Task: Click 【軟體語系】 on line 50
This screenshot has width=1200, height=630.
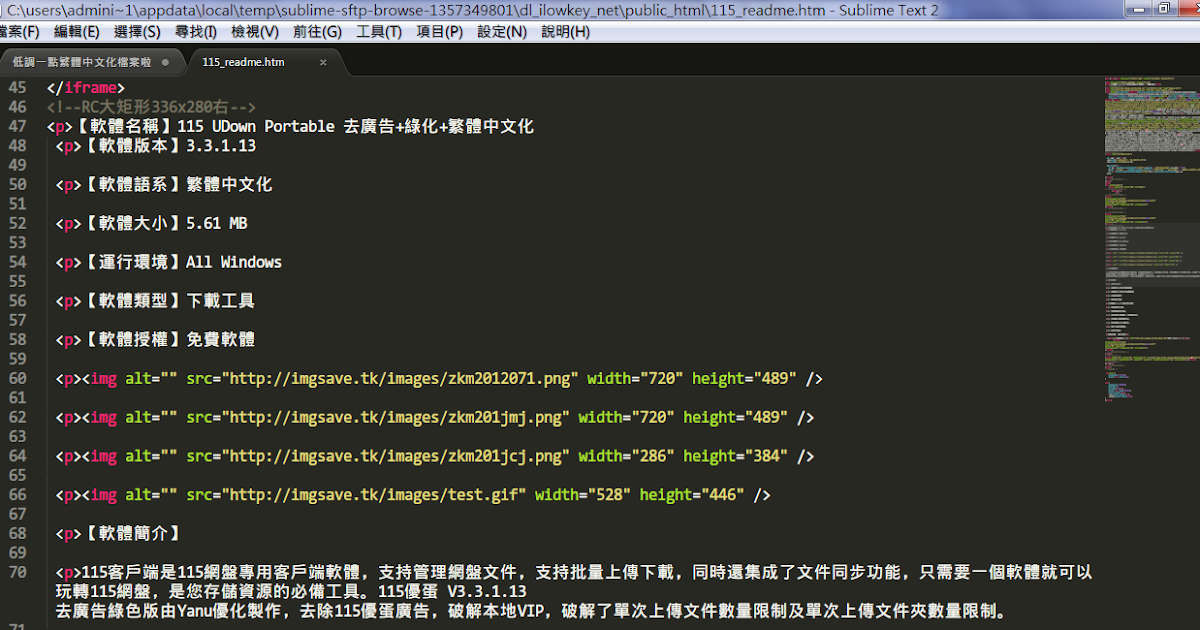Action: (x=133, y=185)
